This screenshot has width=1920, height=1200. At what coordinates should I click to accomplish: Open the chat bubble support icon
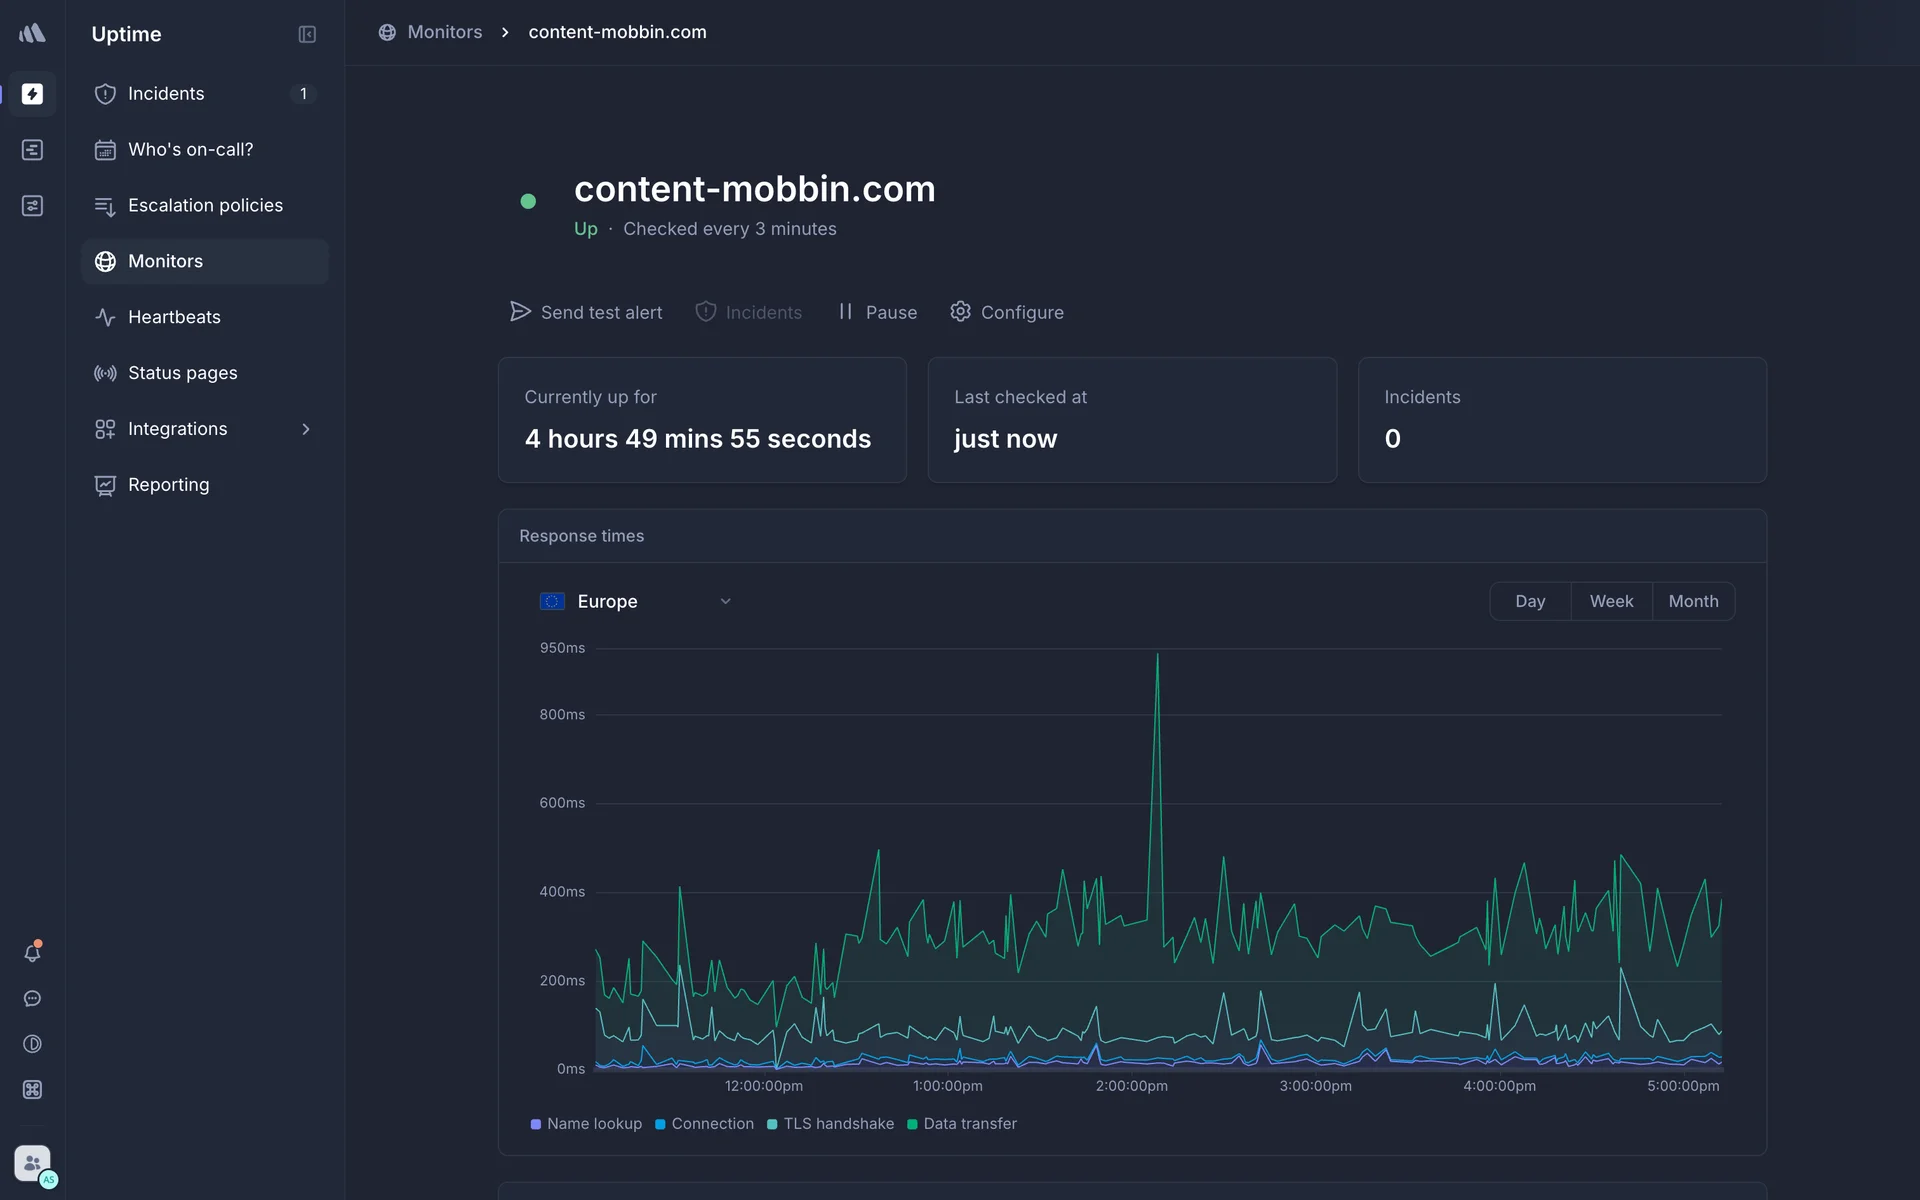[x=32, y=998]
